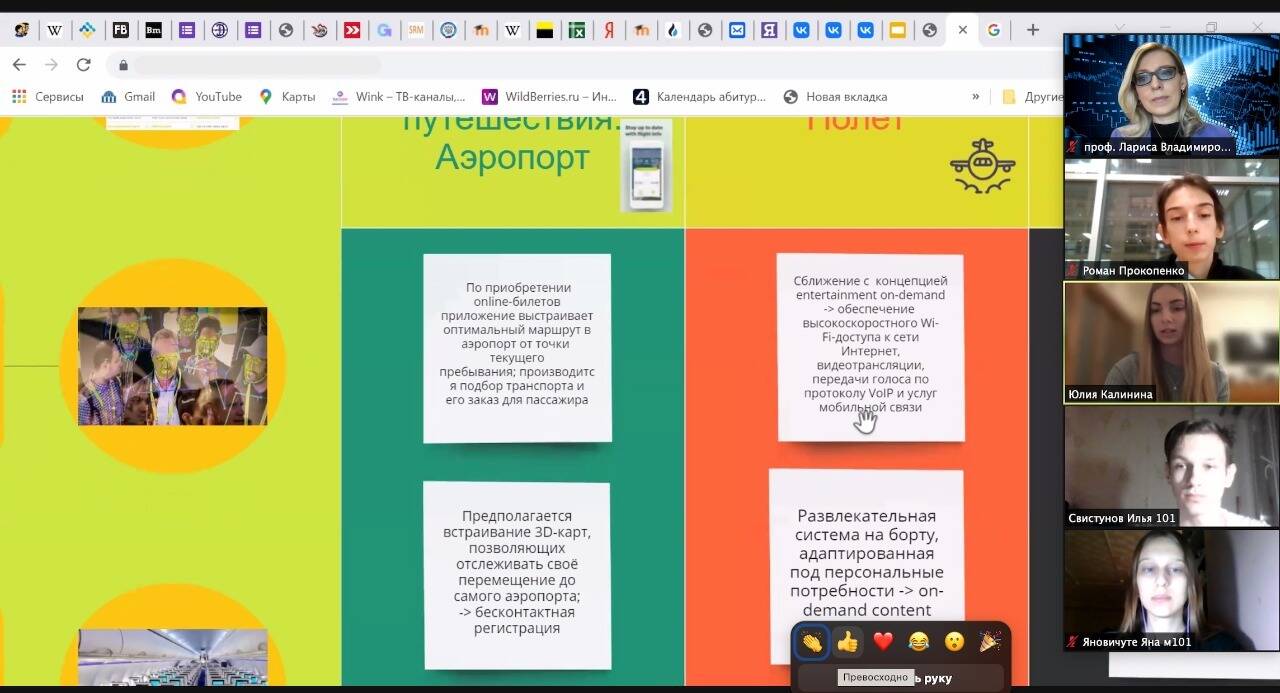Switch to the first Wikipedia W tab
This screenshot has height=693, width=1280.
55,30
